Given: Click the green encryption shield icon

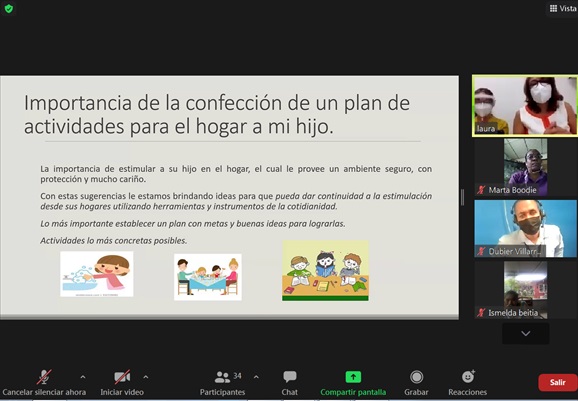Looking at the screenshot, I should (x=8, y=8).
